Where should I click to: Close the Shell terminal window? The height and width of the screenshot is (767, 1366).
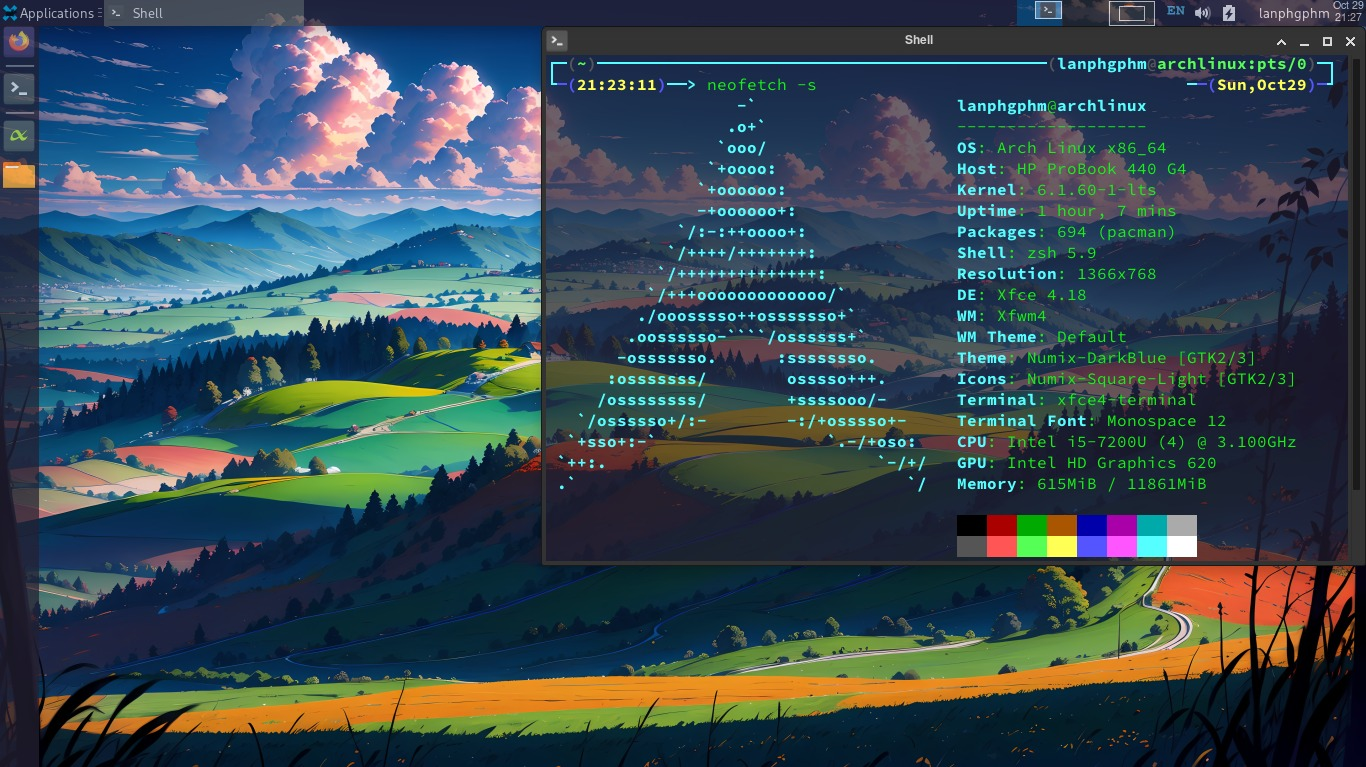[1350, 41]
